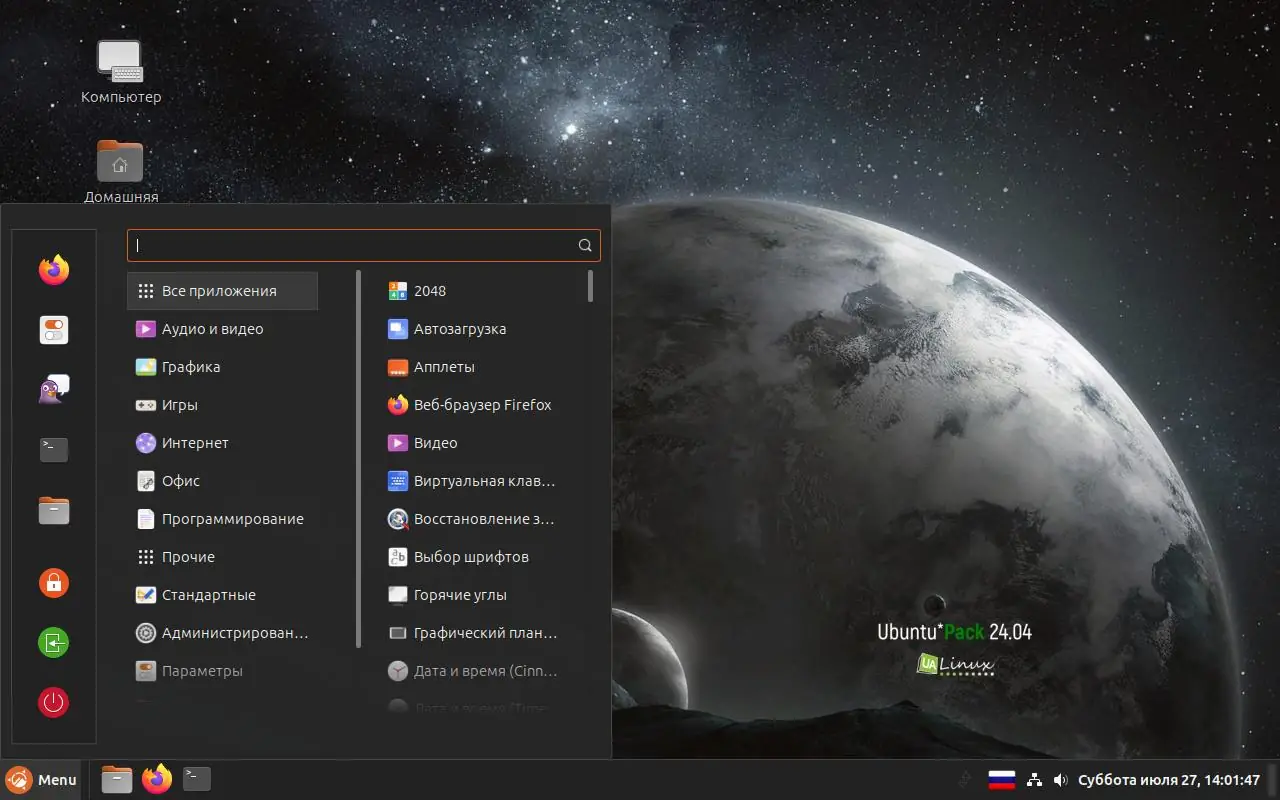
Task: Click the applications list scrollbar
Action: tap(591, 286)
